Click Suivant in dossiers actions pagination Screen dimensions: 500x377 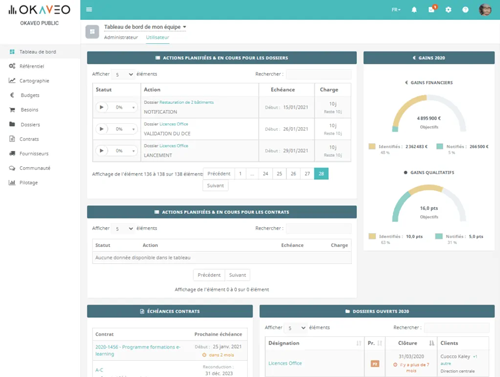[215, 185]
